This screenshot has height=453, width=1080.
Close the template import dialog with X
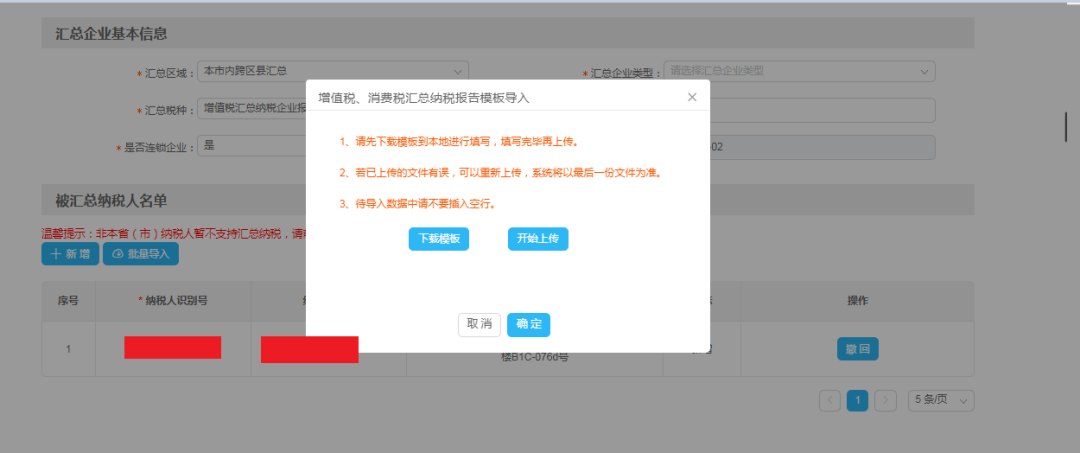click(x=692, y=97)
